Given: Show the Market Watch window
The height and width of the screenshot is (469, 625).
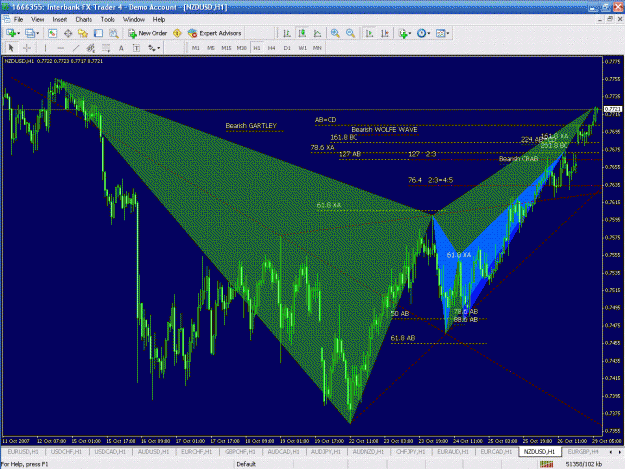Looking at the screenshot, I should point(52,33).
